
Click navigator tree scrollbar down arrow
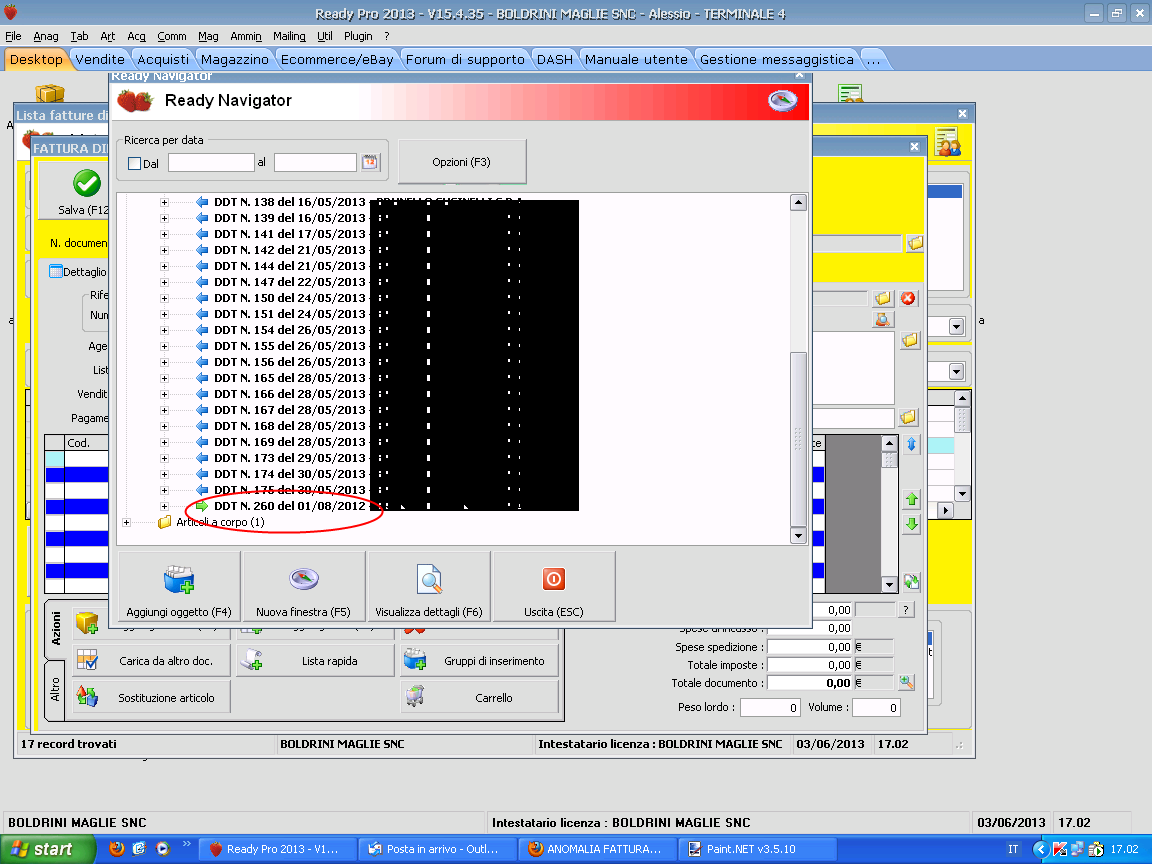(x=798, y=536)
